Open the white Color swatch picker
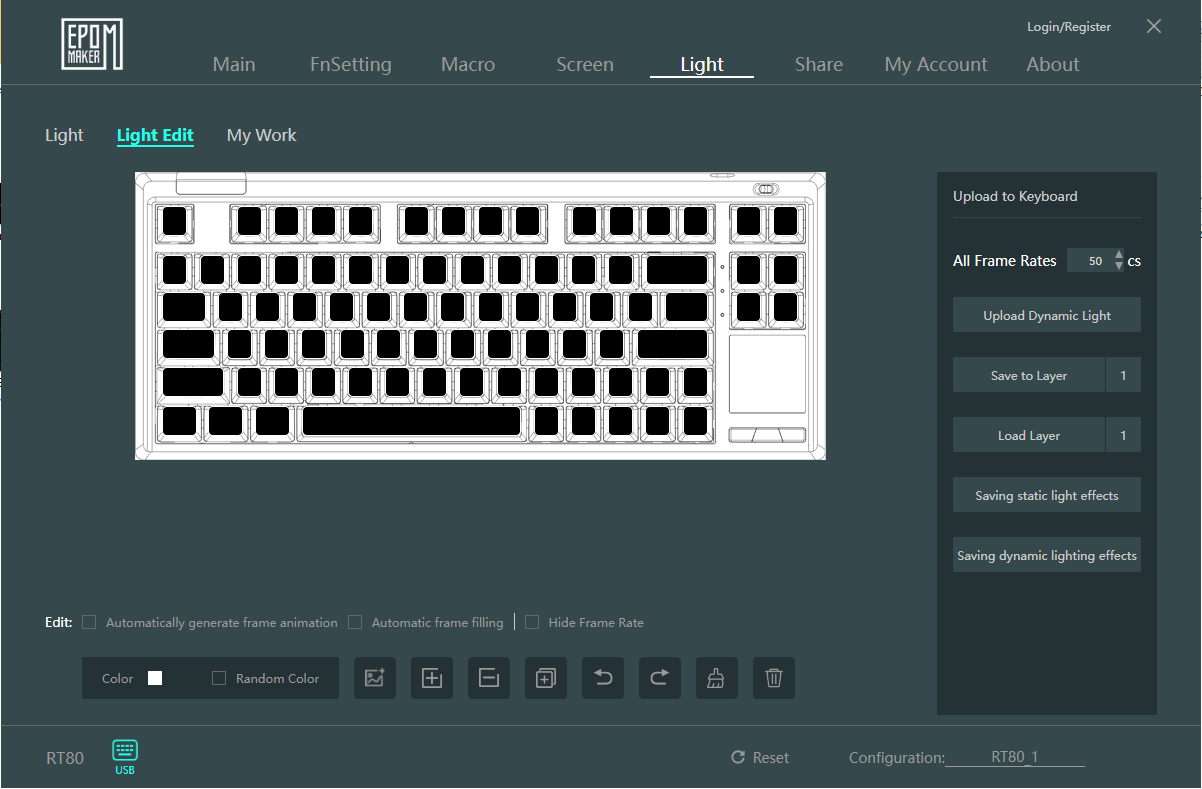 click(x=155, y=678)
